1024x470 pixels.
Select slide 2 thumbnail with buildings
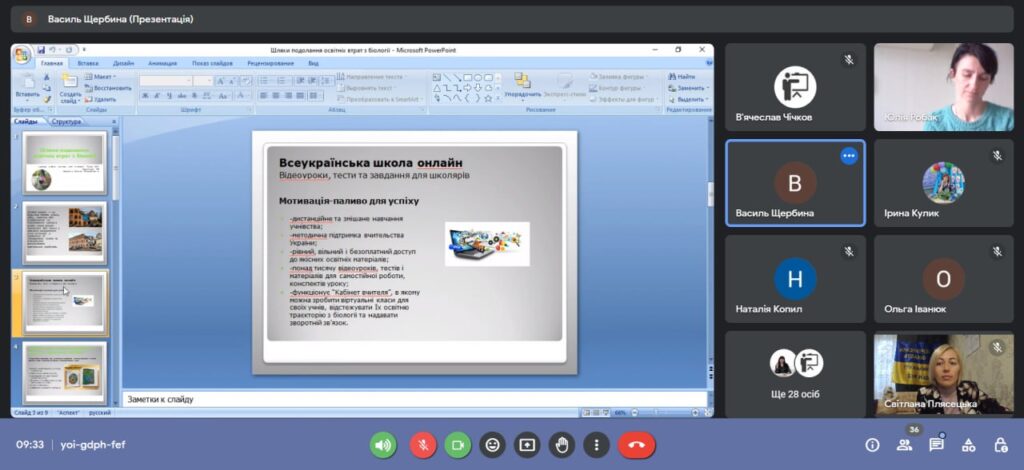pyautogui.click(x=65, y=232)
